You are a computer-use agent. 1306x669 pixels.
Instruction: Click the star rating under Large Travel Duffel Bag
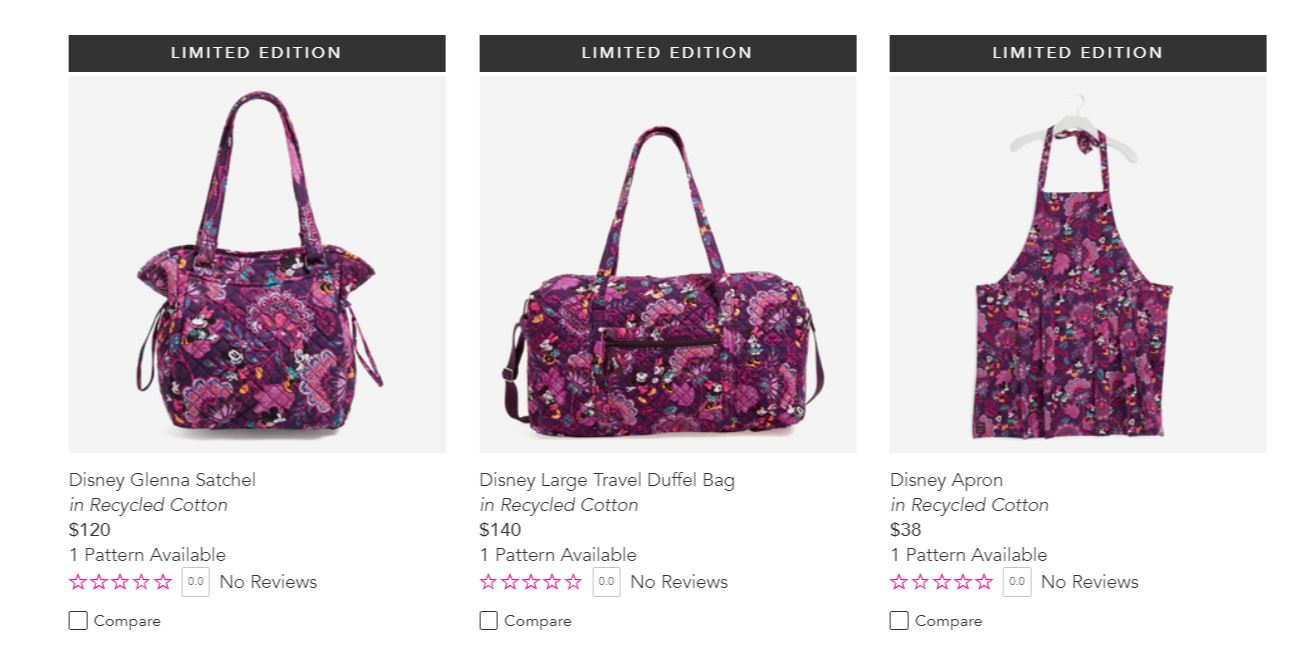click(x=531, y=582)
